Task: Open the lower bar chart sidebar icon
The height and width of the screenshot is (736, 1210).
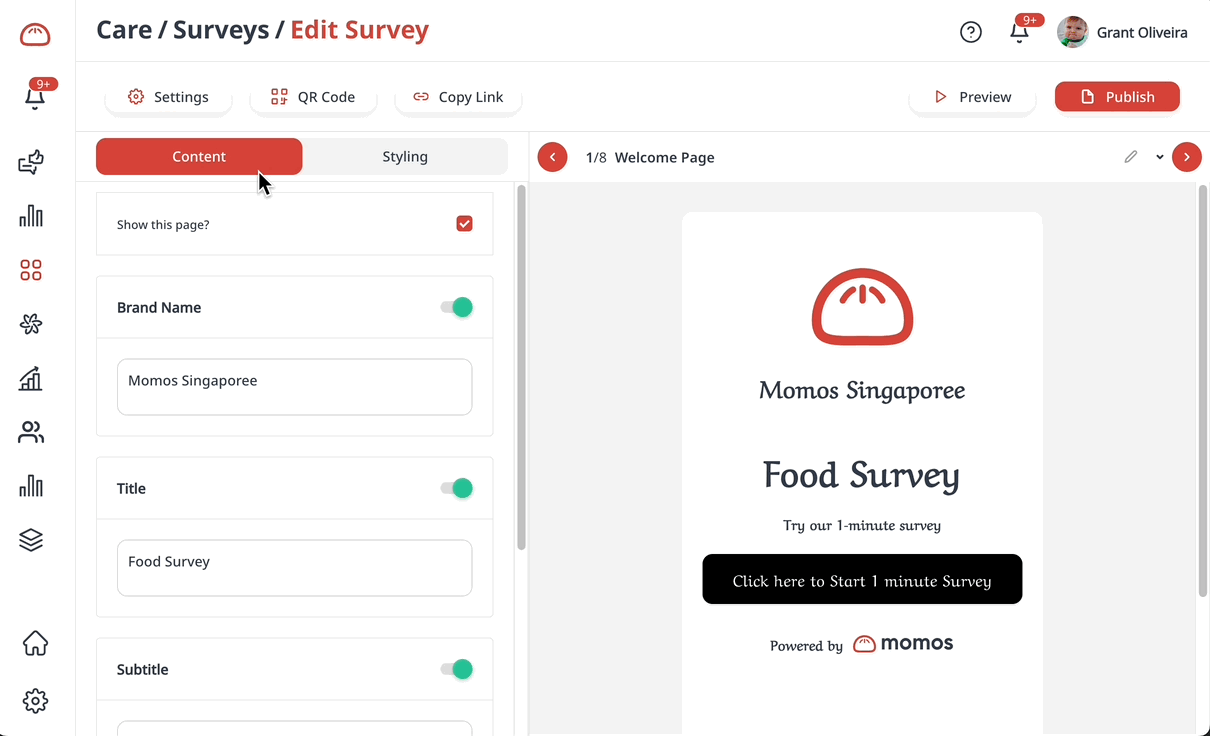Action: point(31,486)
